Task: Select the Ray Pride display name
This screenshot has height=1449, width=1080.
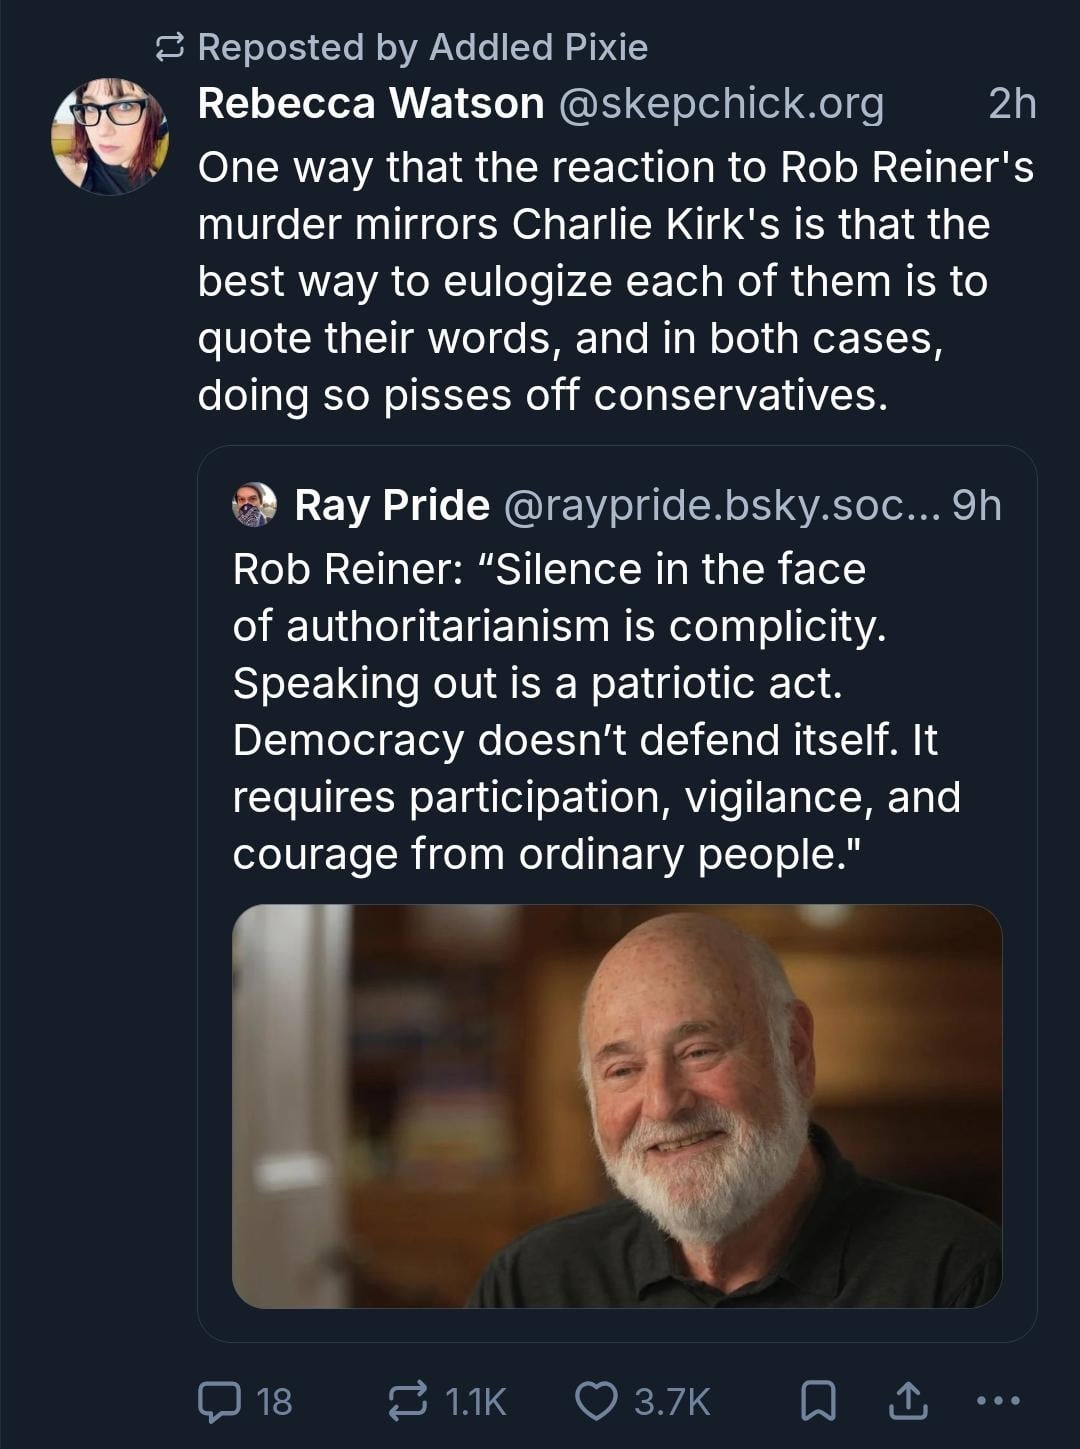Action: click(392, 505)
